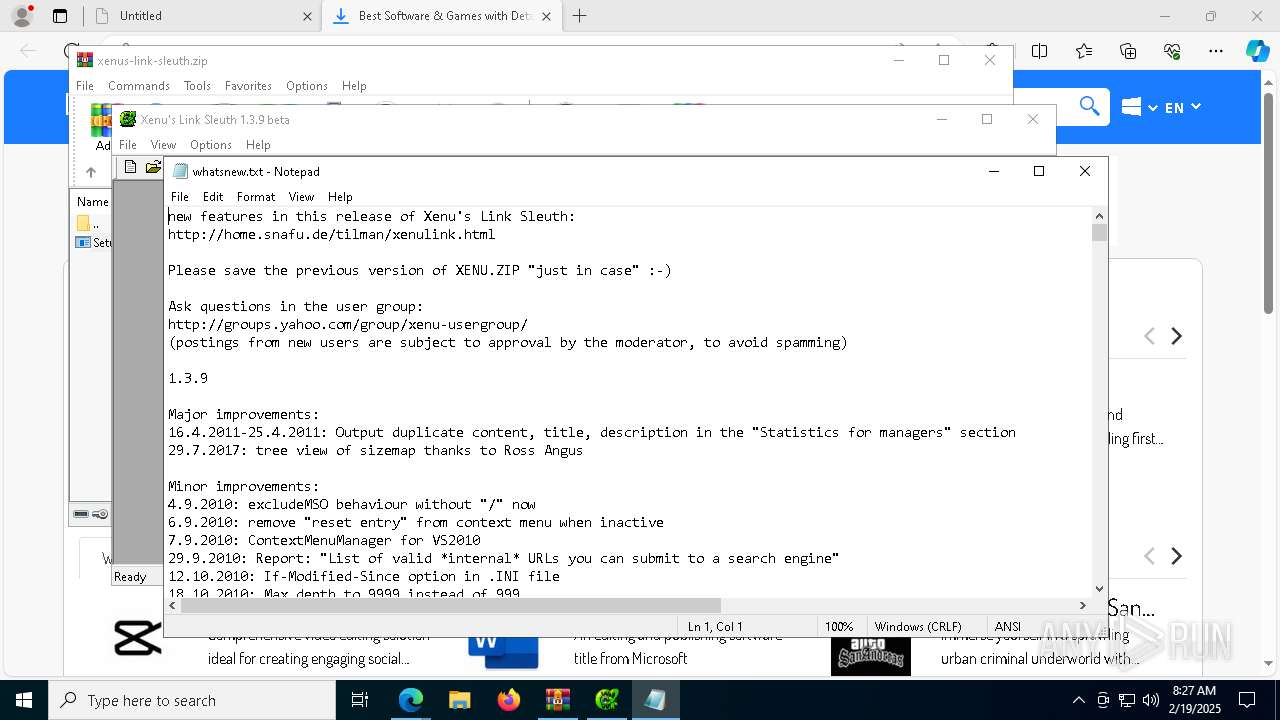This screenshot has height=720, width=1280.
Task: Open Edge tab actions menu icon
Action: pos(60,16)
